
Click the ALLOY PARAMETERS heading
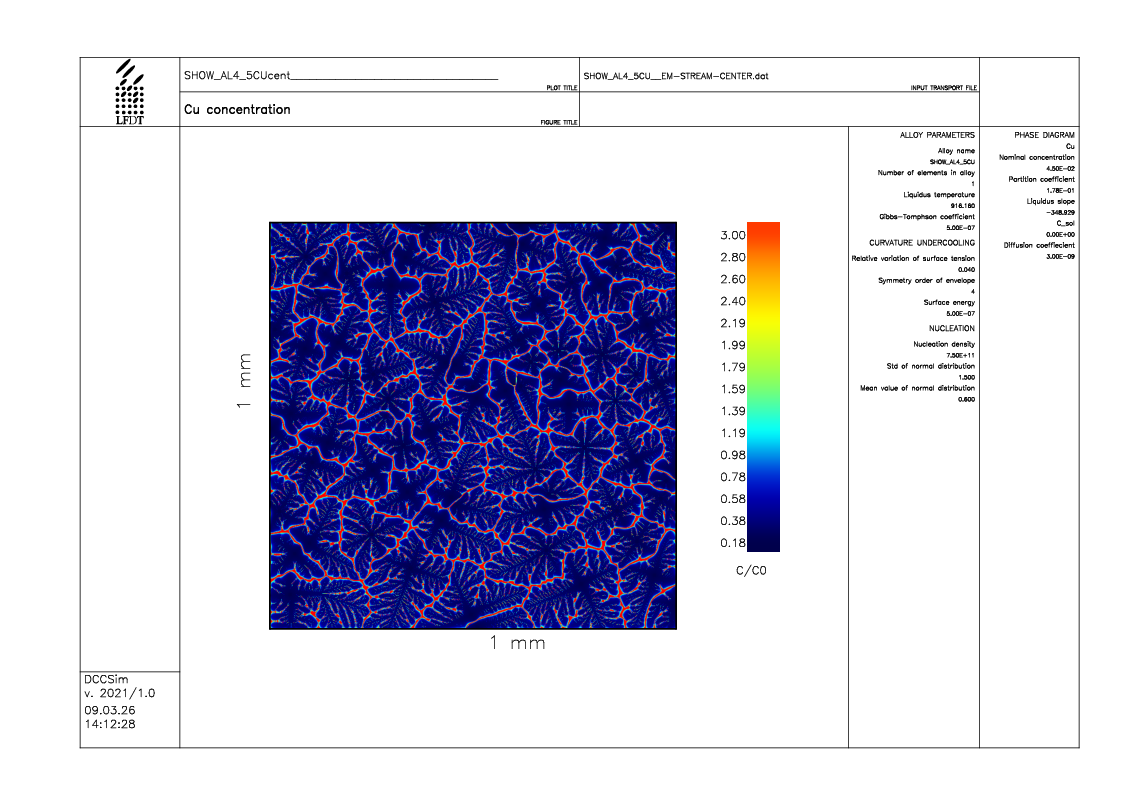click(937, 134)
